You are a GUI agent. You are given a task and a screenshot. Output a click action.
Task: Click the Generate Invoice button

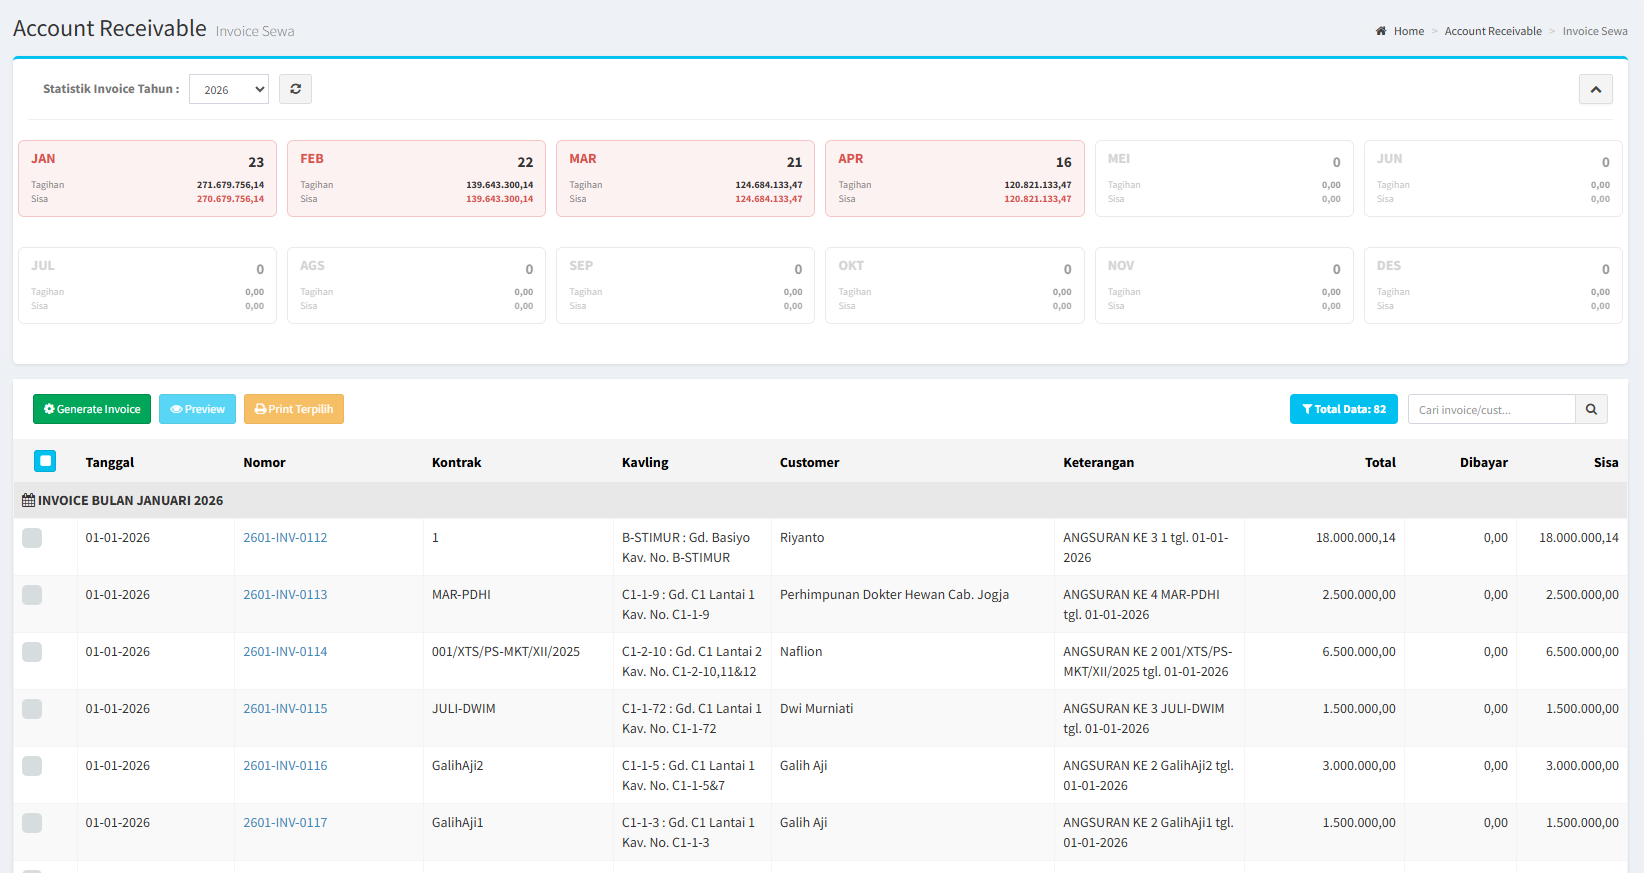click(x=92, y=409)
